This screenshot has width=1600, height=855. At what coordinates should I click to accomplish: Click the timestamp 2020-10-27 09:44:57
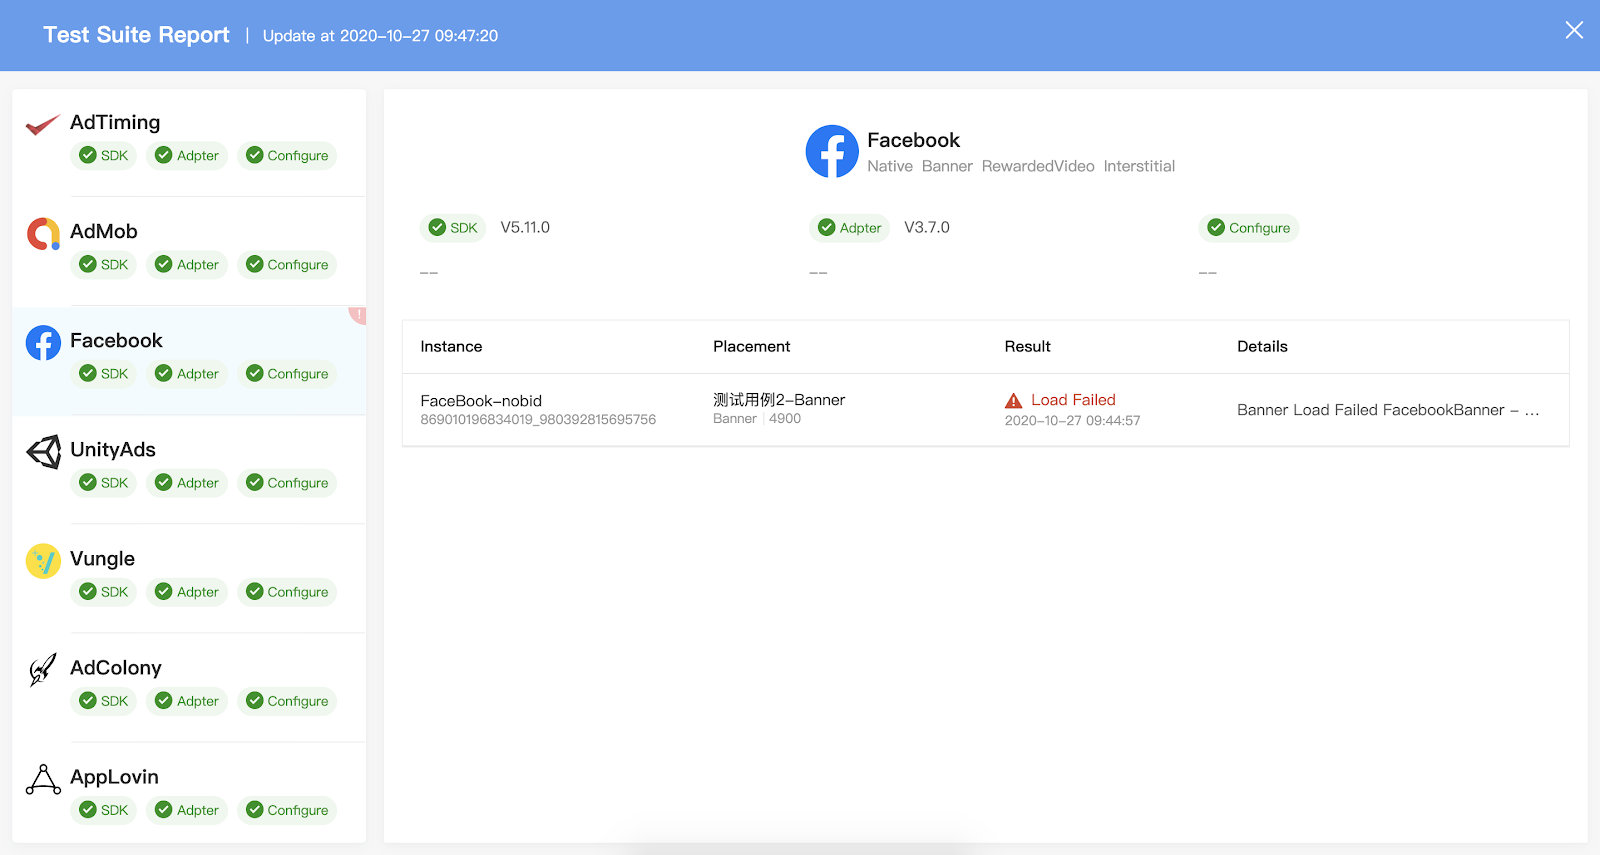[x=1072, y=420]
